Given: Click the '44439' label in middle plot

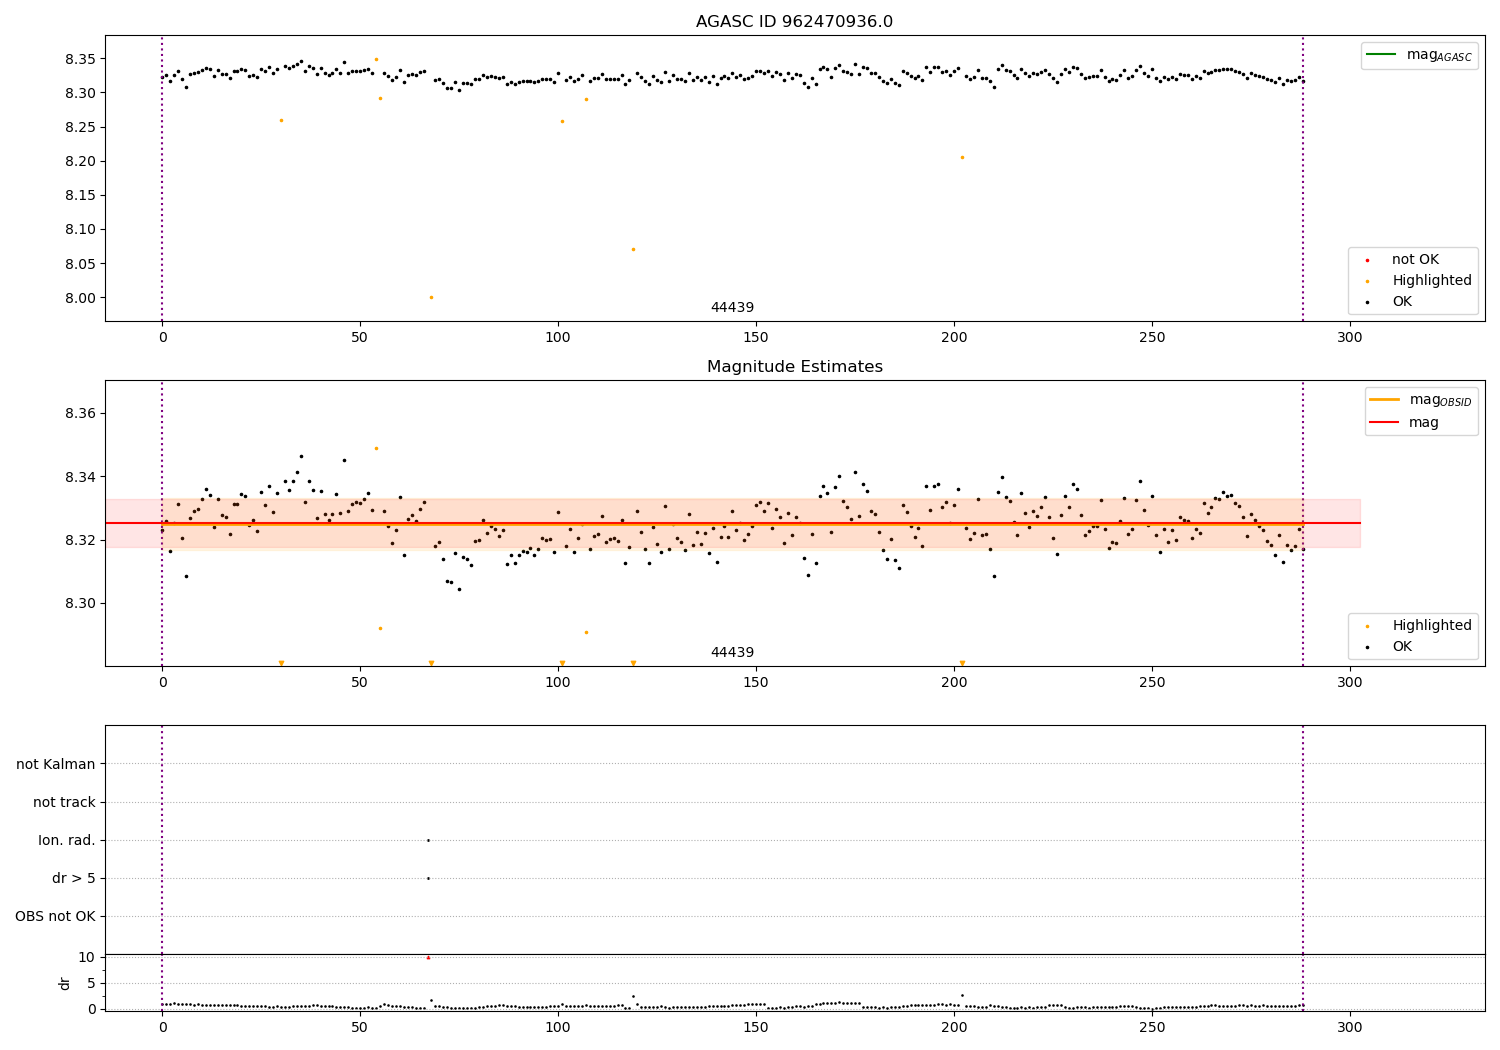Looking at the screenshot, I should point(732,653).
